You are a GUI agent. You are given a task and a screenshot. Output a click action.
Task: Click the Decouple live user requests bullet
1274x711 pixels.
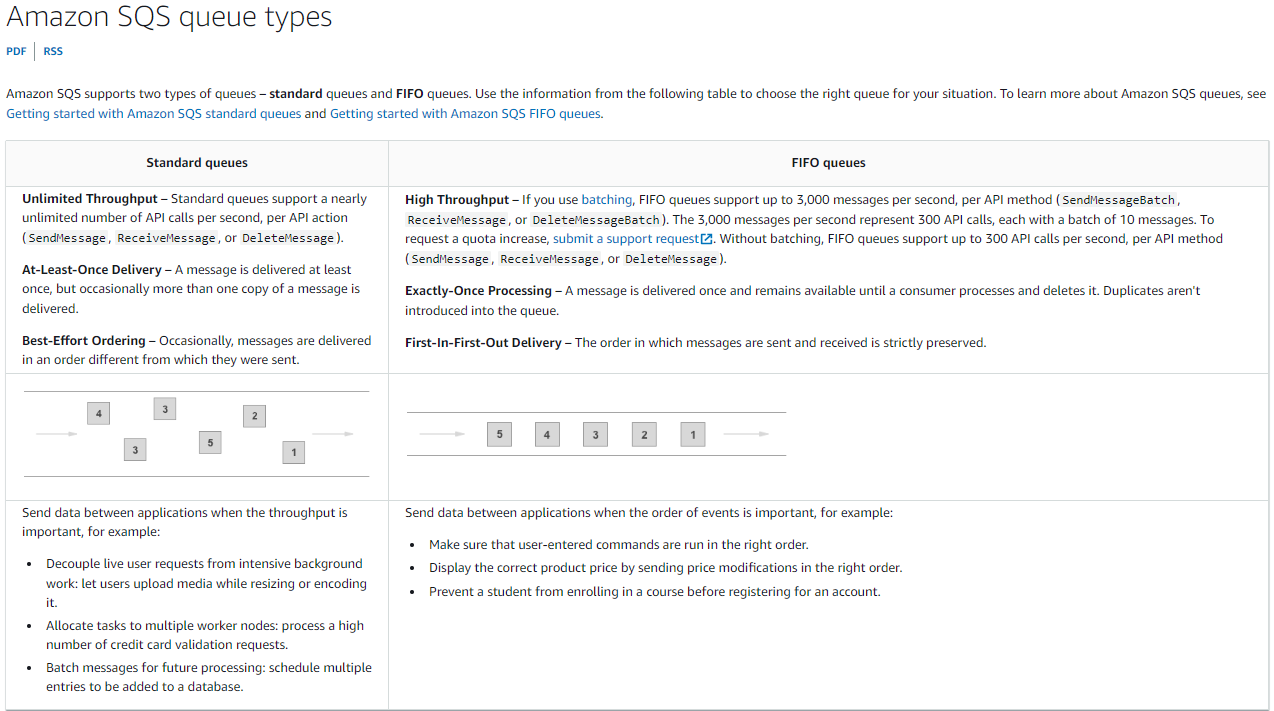[x=206, y=583]
